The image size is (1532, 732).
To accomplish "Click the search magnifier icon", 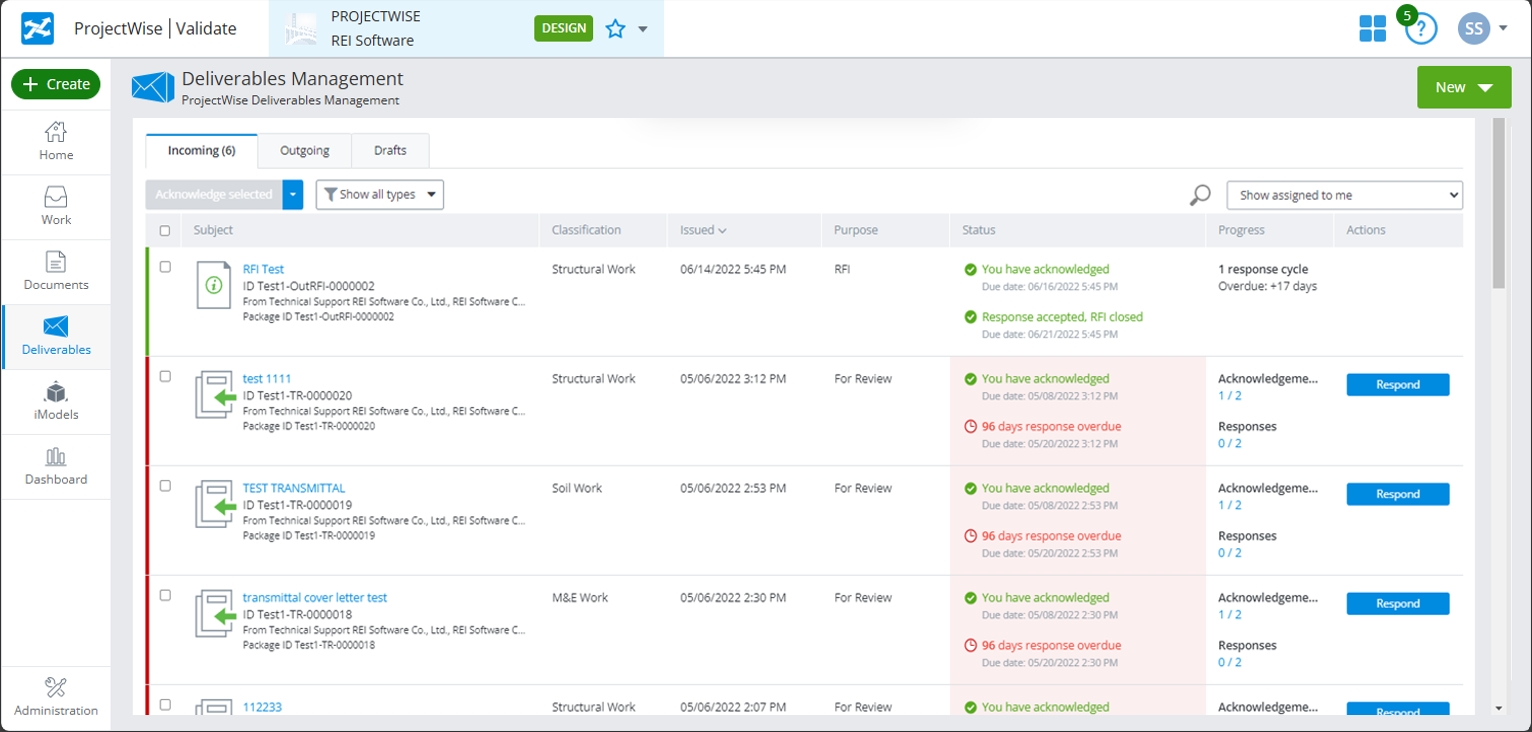I will (1200, 195).
